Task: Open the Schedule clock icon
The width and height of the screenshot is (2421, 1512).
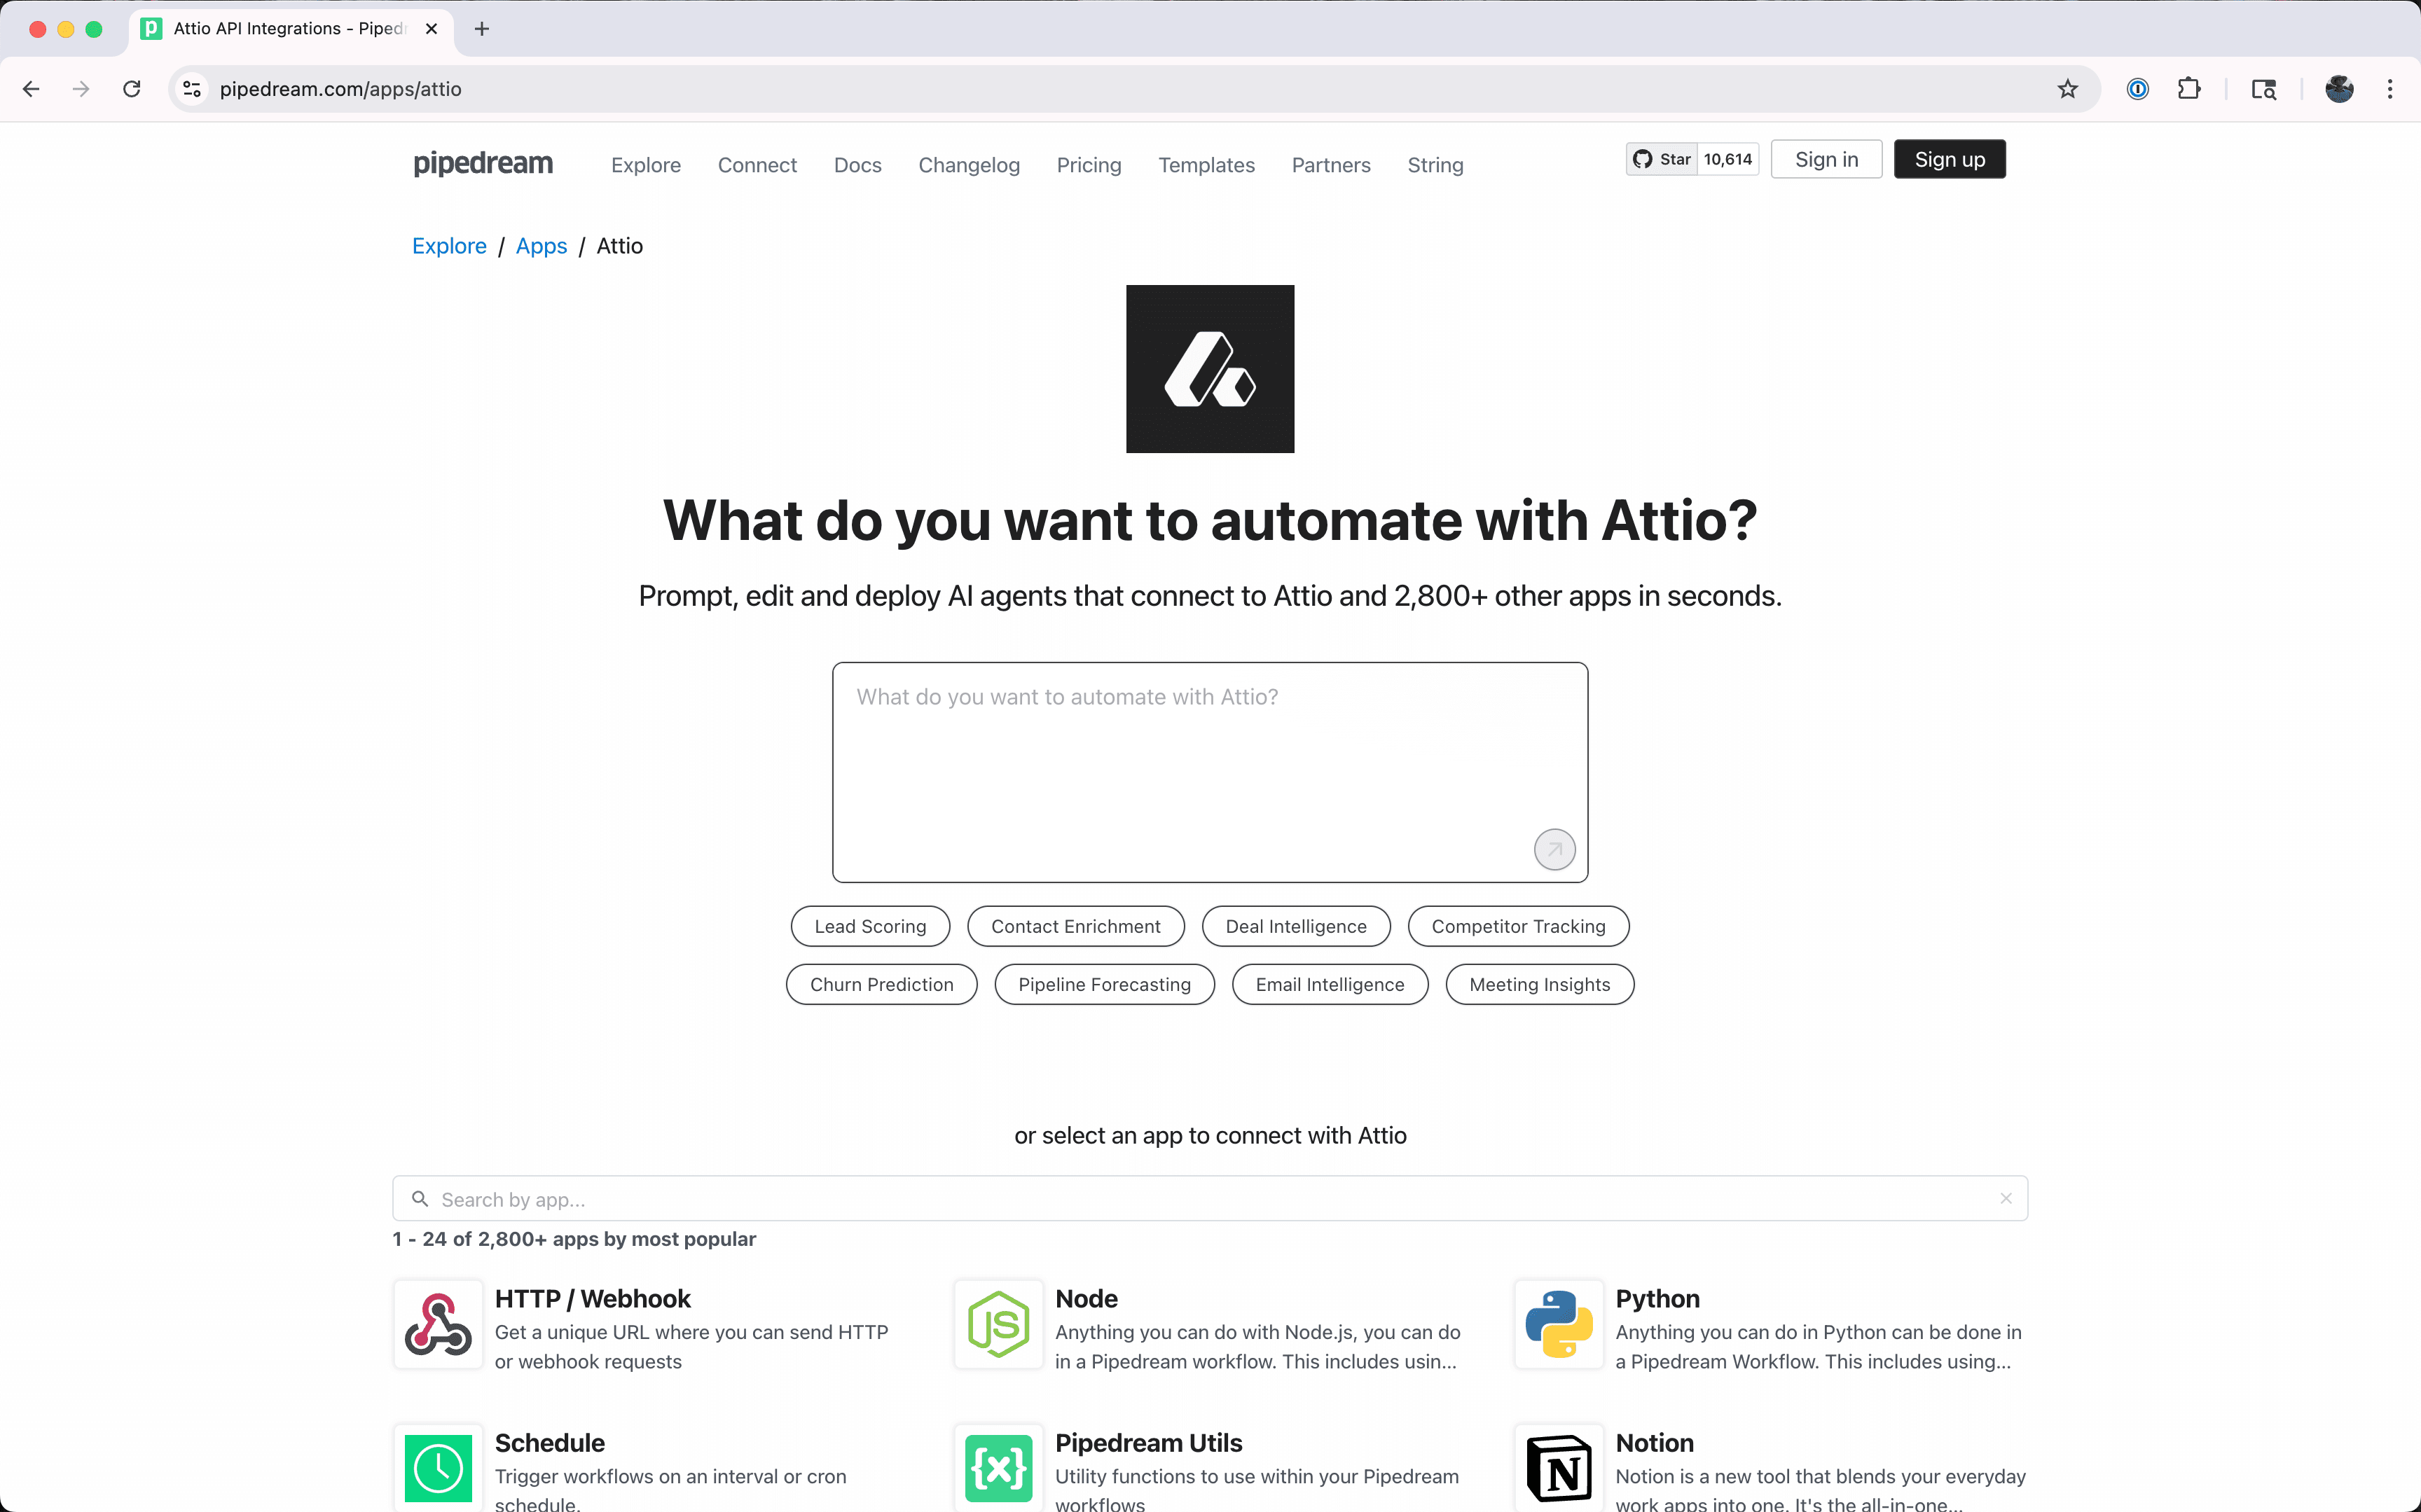Action: [438, 1468]
